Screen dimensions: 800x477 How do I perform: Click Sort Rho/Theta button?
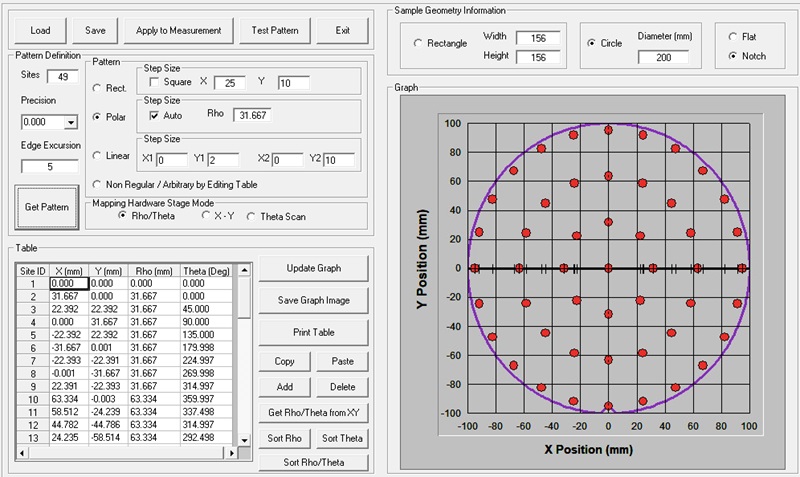[x=313, y=462]
